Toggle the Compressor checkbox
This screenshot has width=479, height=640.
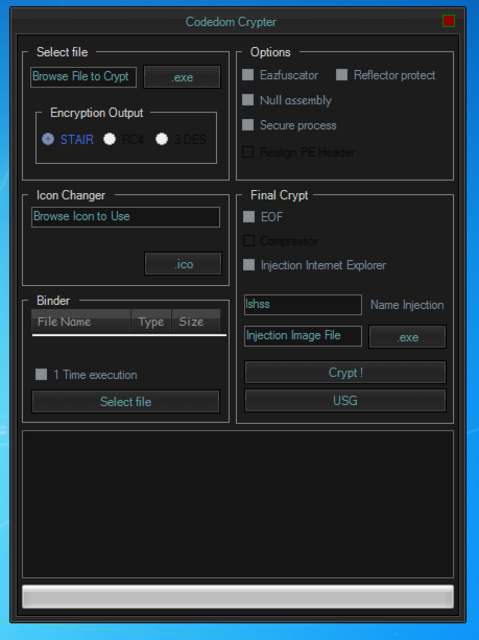pos(249,241)
